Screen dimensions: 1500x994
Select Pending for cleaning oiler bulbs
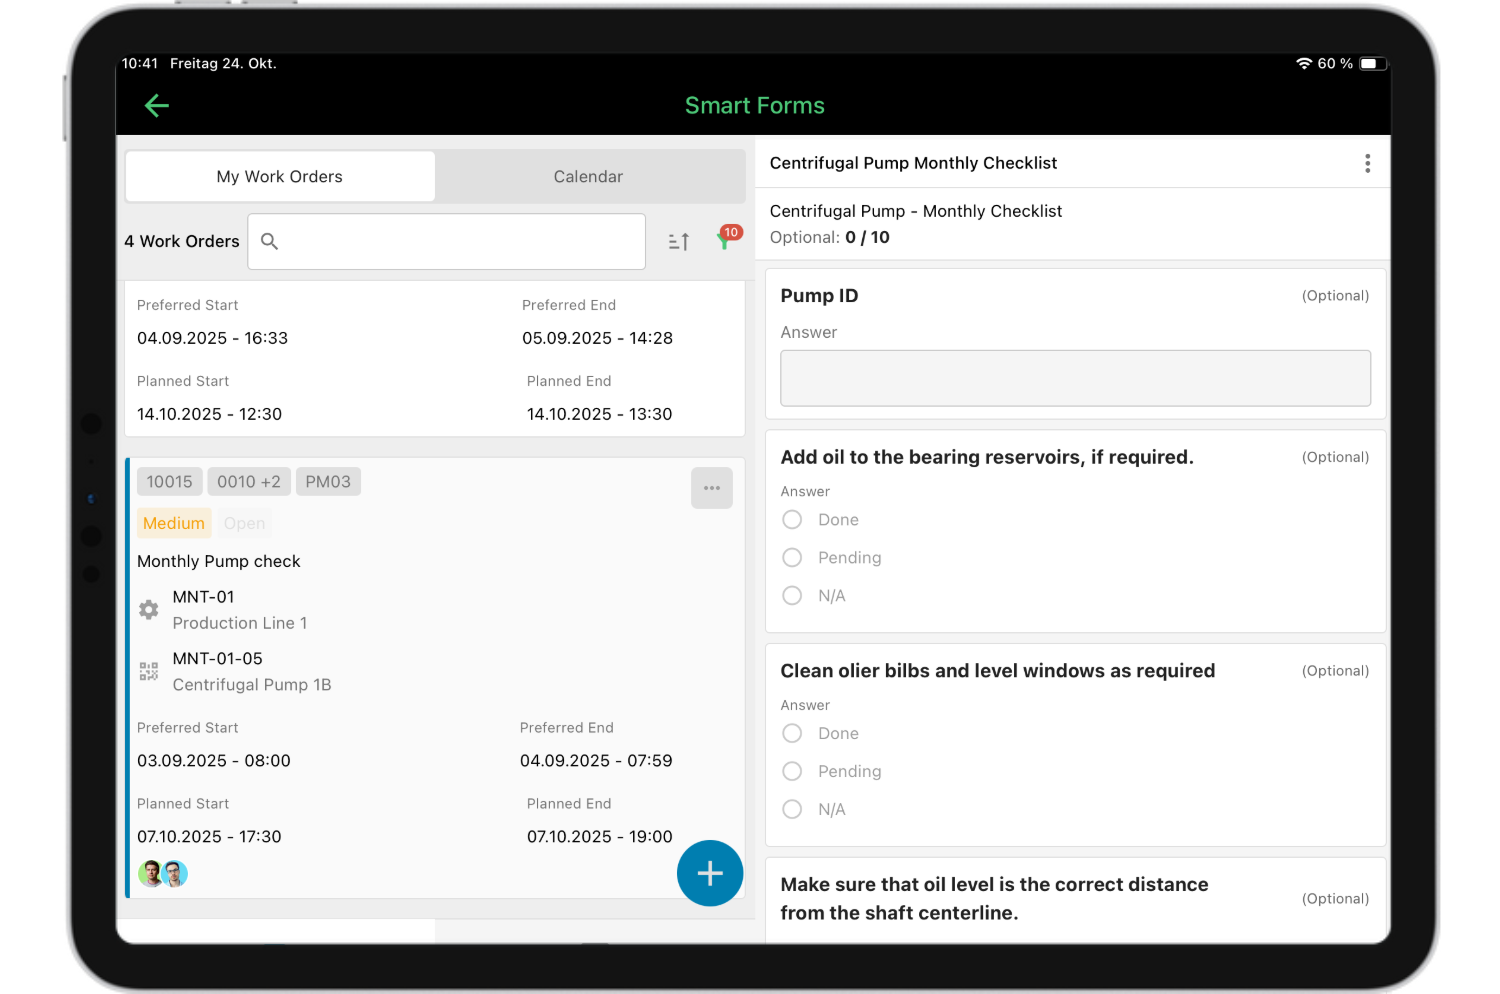coord(791,771)
